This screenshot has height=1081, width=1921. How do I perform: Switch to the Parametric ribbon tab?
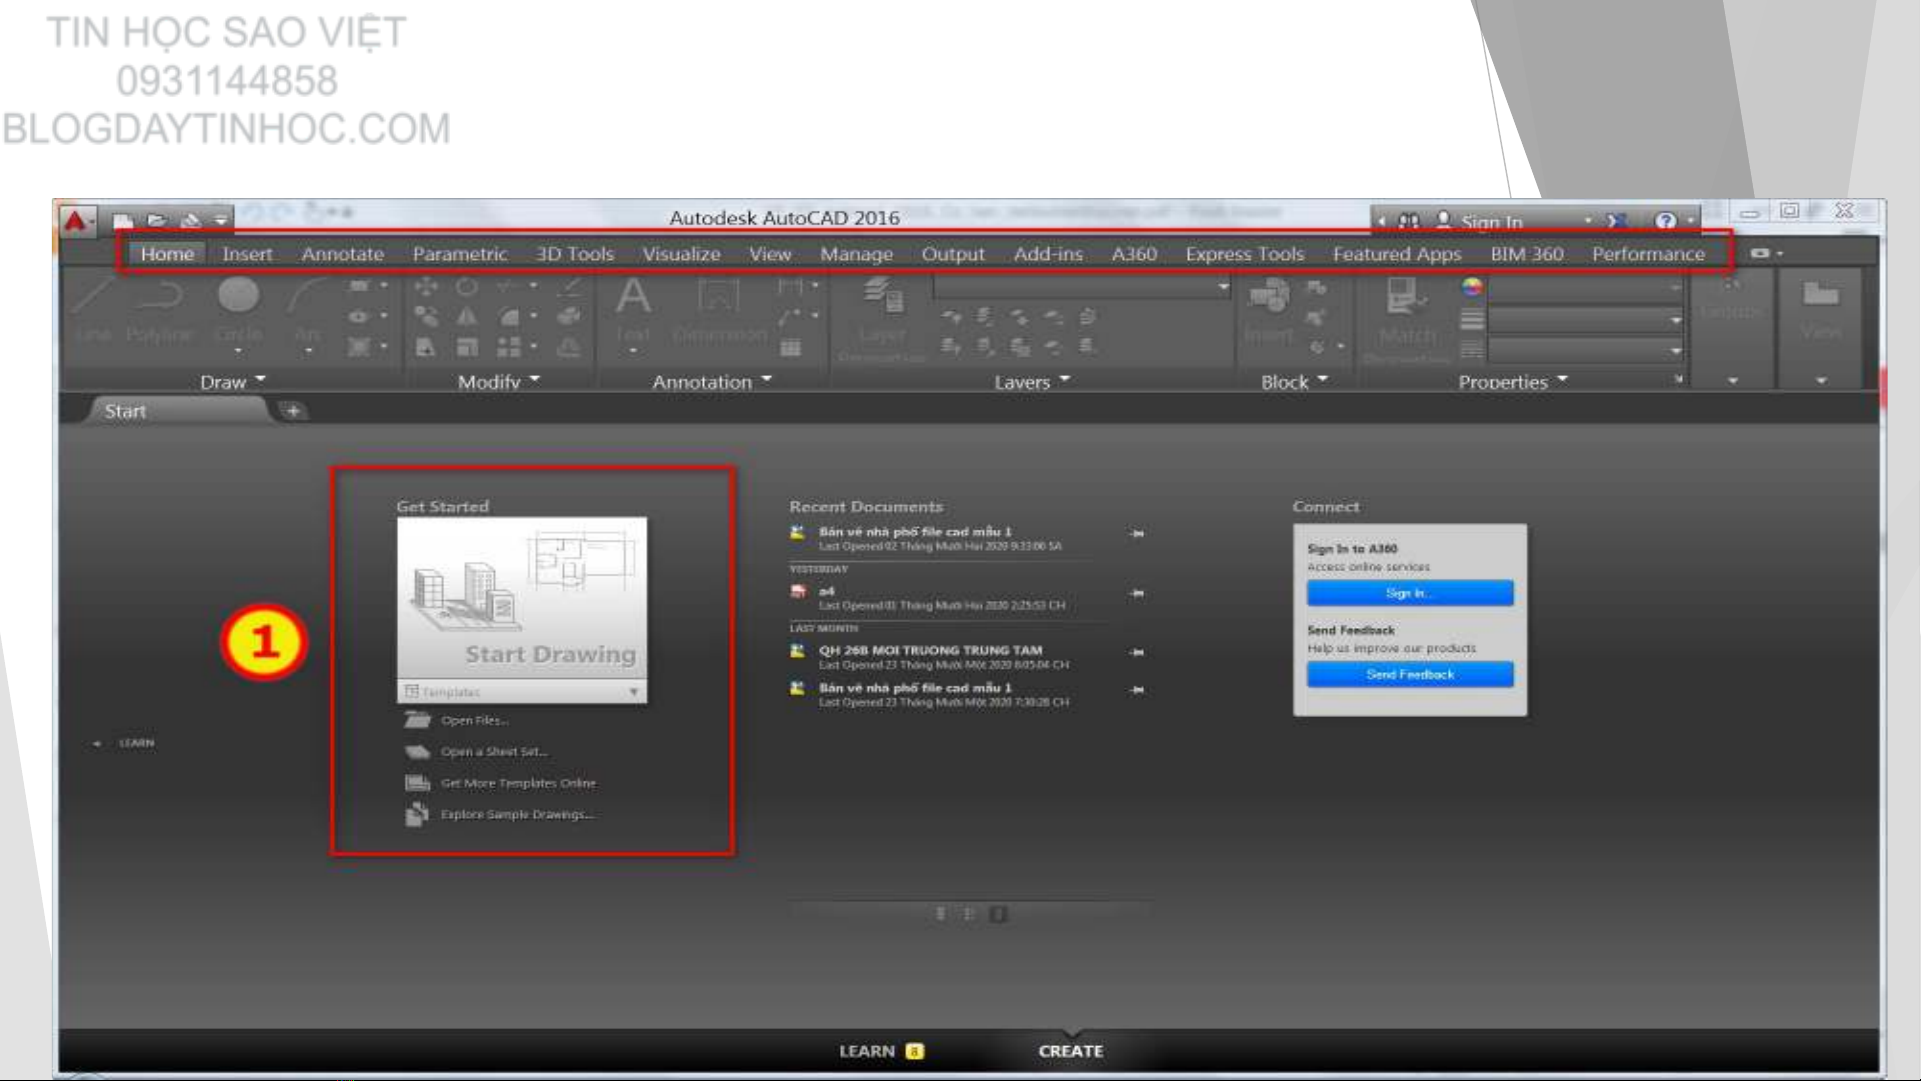tap(460, 254)
